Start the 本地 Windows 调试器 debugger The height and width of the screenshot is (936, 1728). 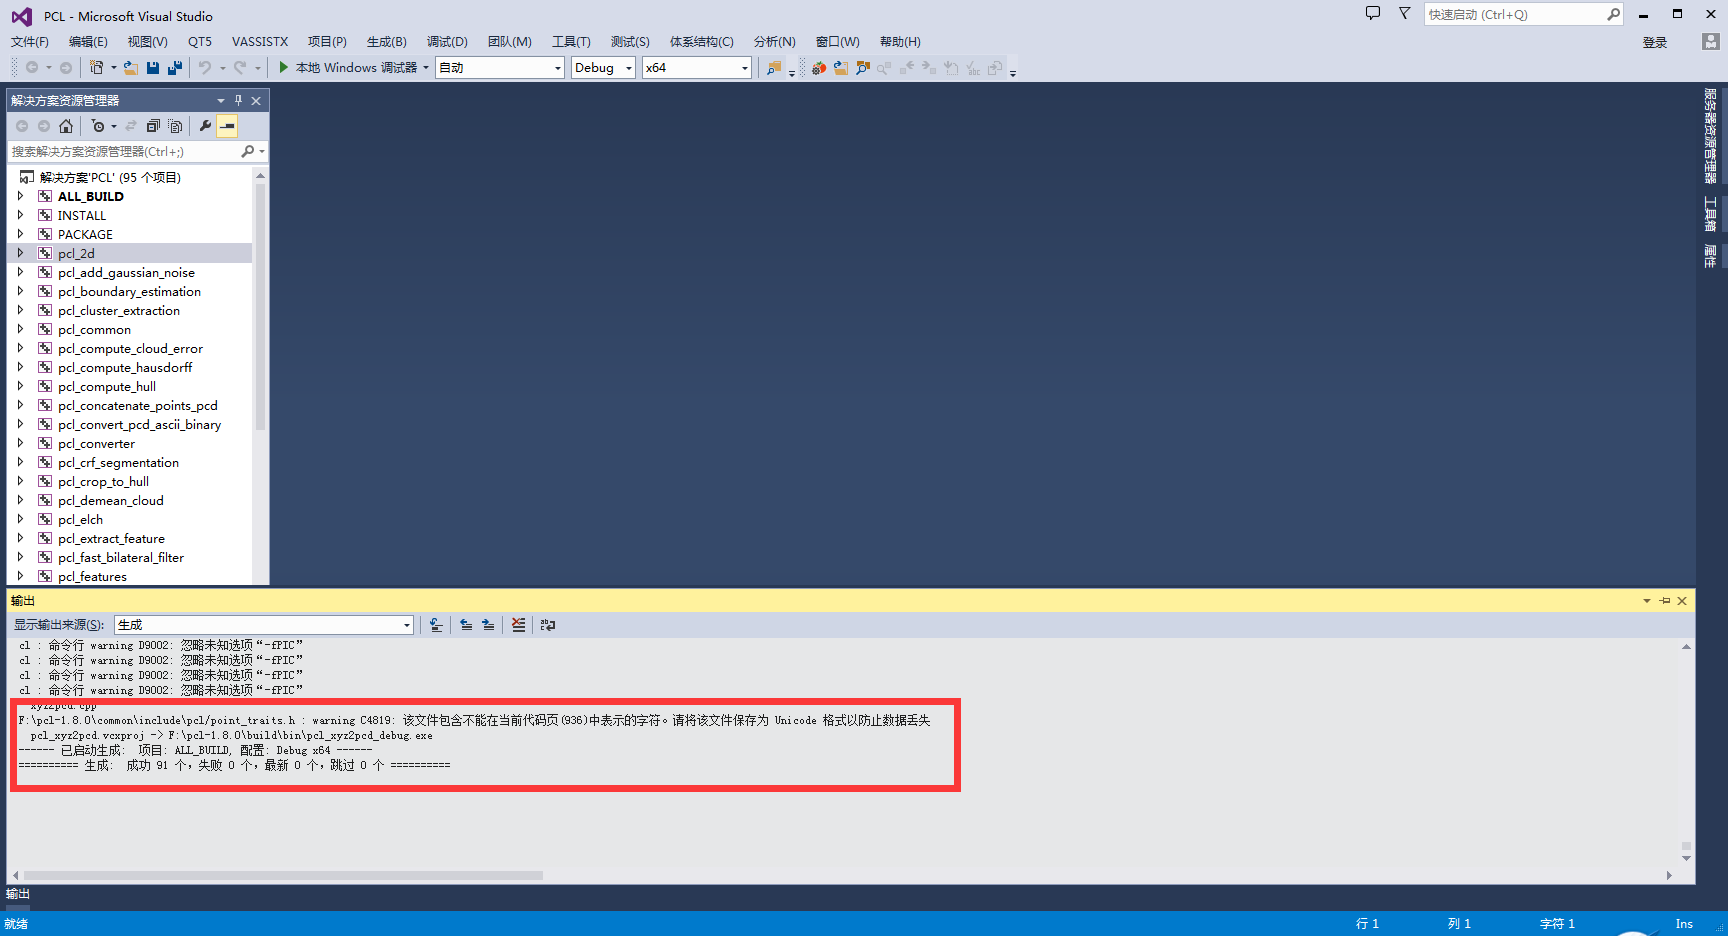[347, 67]
